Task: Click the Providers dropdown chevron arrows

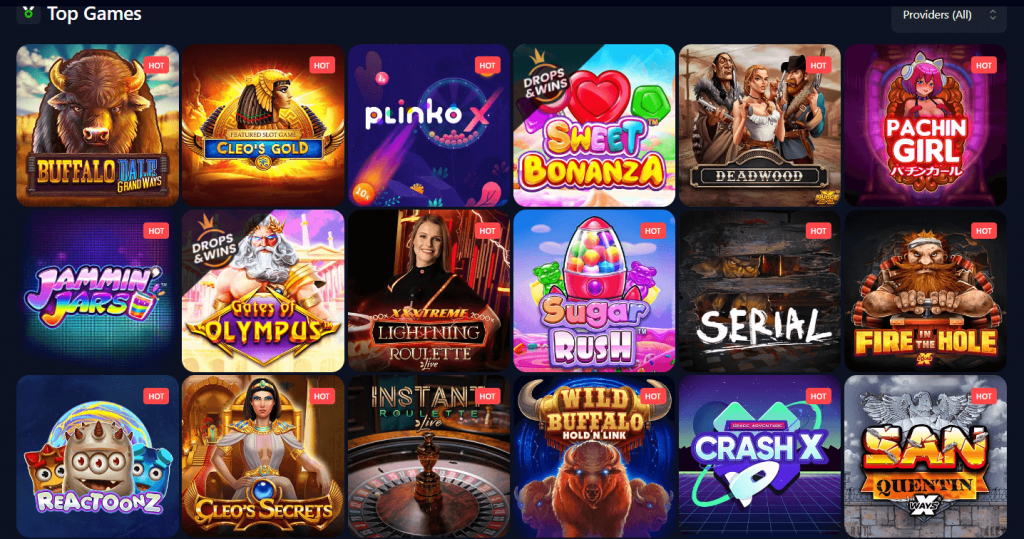Action: (x=993, y=14)
